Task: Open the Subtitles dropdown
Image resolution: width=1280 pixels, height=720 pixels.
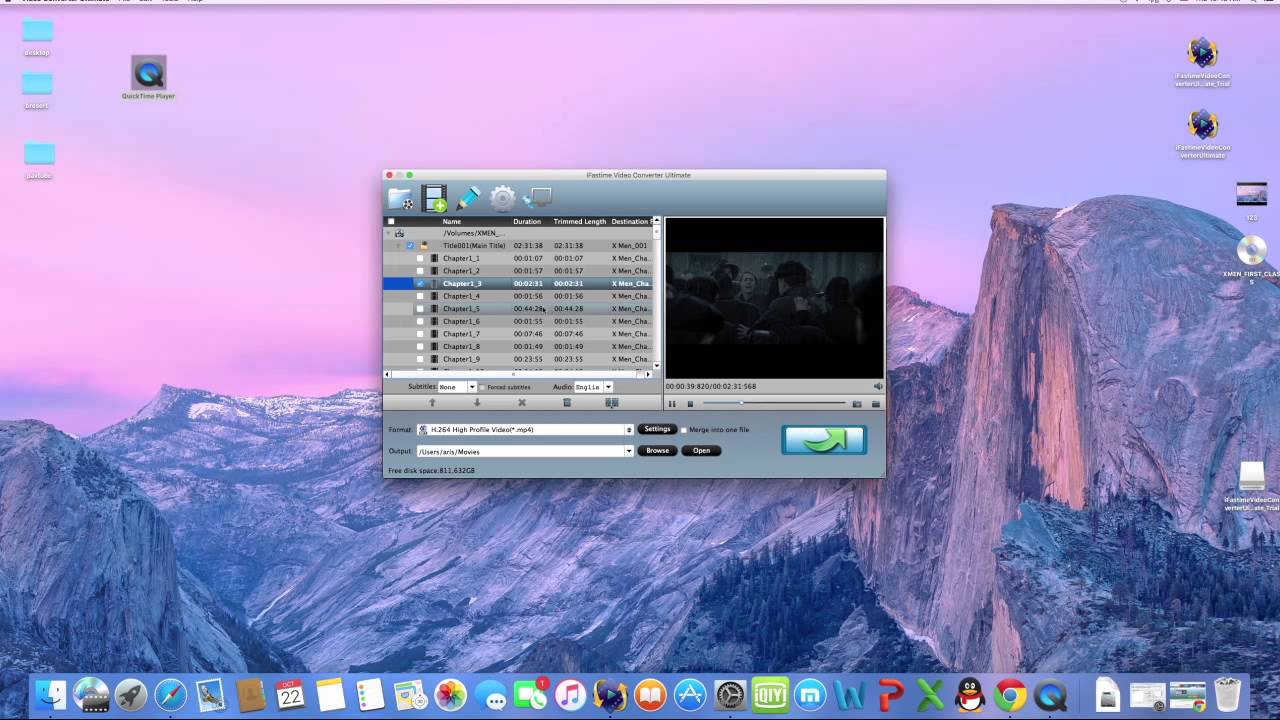Action: click(x=457, y=387)
